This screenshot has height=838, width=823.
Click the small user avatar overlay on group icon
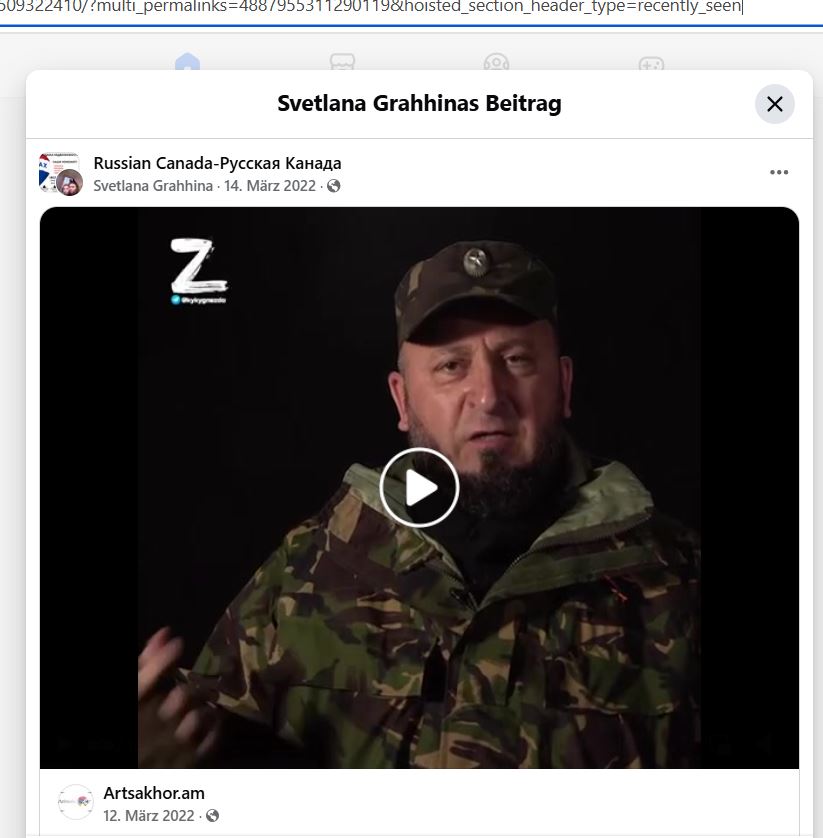(x=69, y=183)
